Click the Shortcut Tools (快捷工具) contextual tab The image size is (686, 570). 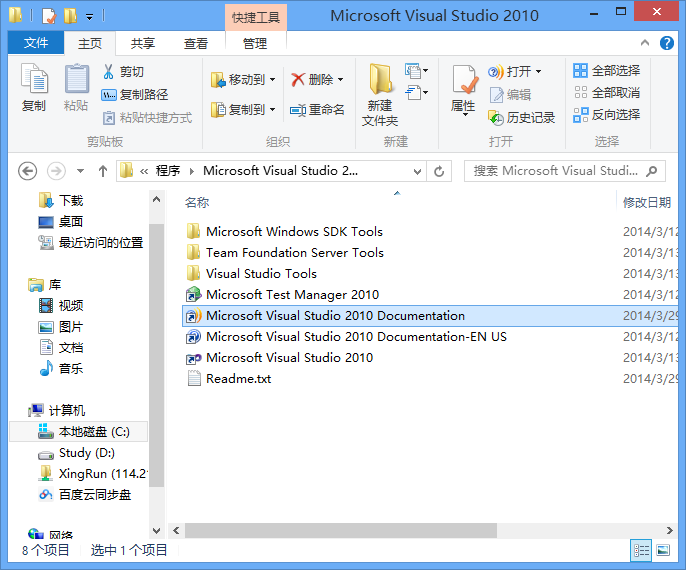[256, 17]
